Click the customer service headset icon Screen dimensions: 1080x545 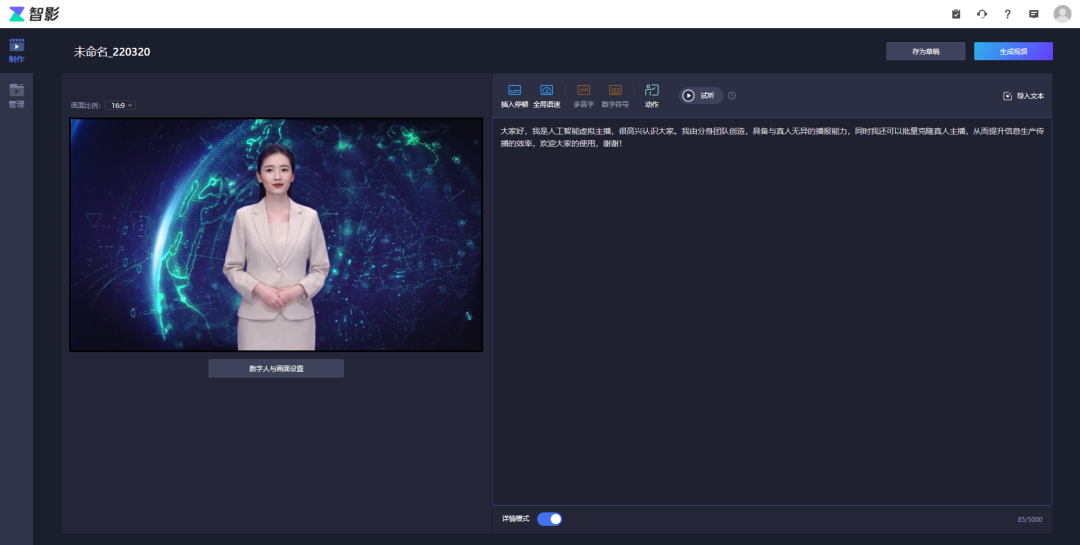[x=982, y=14]
